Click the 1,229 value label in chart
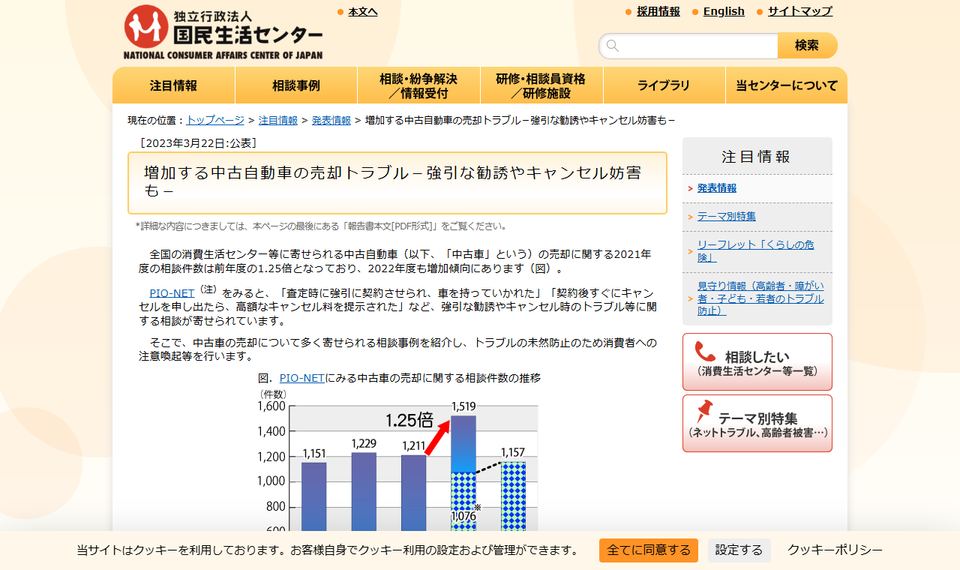 [364, 444]
